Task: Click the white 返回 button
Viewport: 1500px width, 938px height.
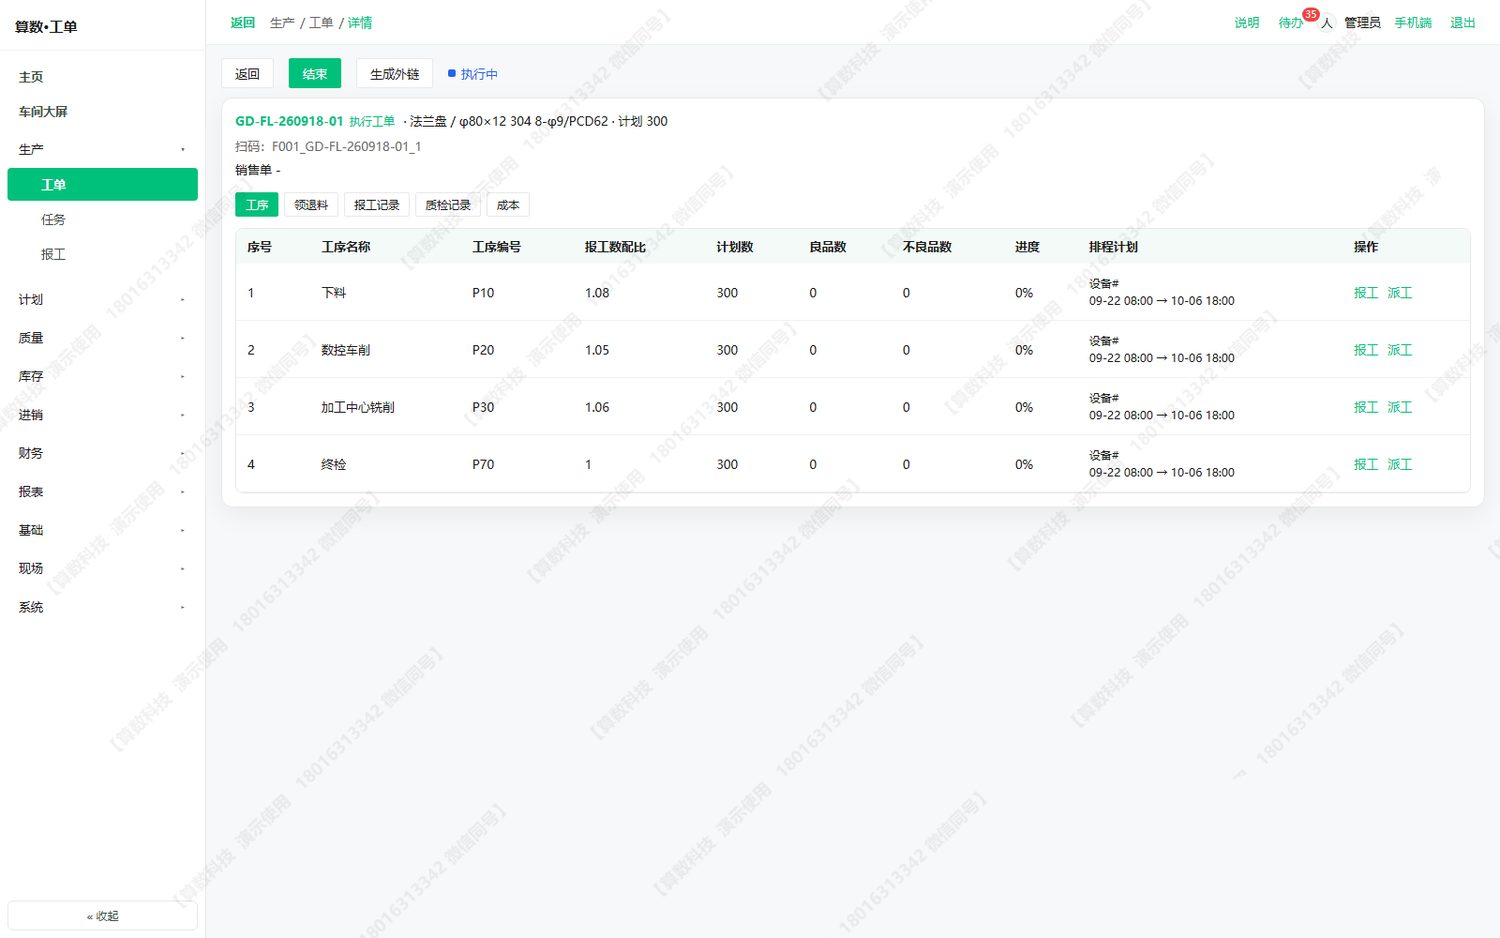Action: (247, 74)
